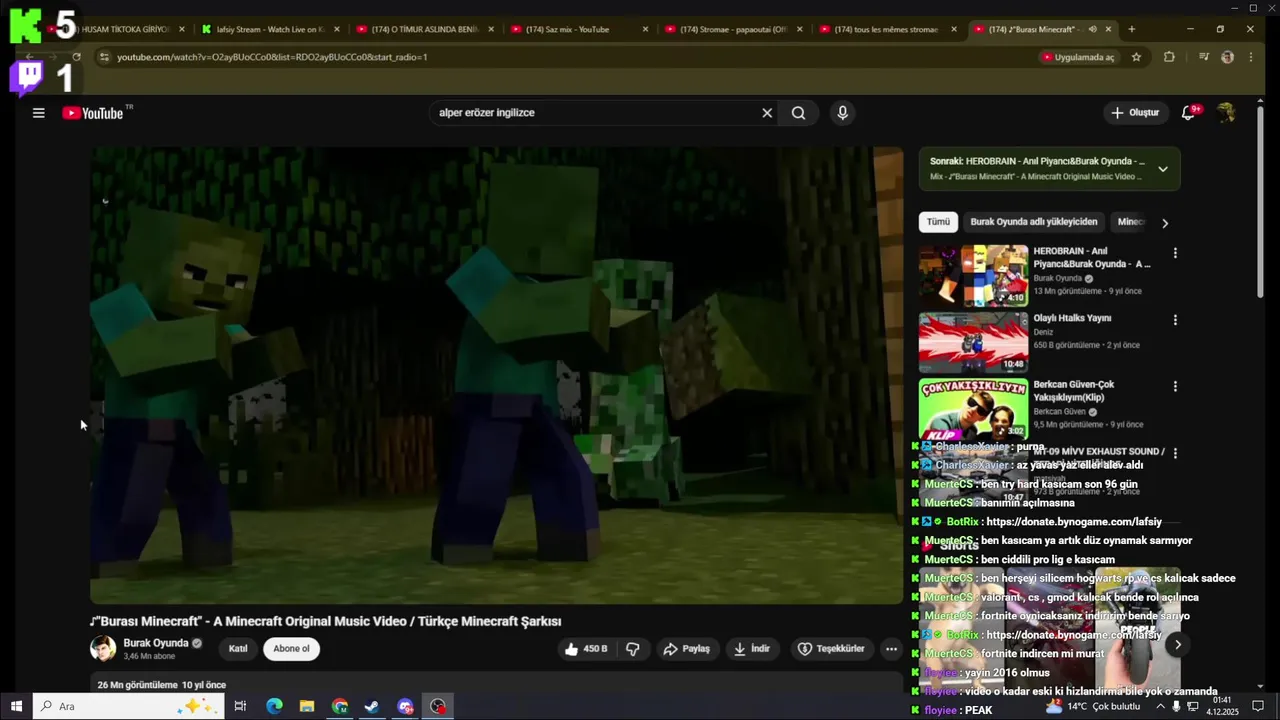This screenshot has width=1280, height=720.
Task: Click İndir download button
Action: pyautogui.click(x=751, y=649)
